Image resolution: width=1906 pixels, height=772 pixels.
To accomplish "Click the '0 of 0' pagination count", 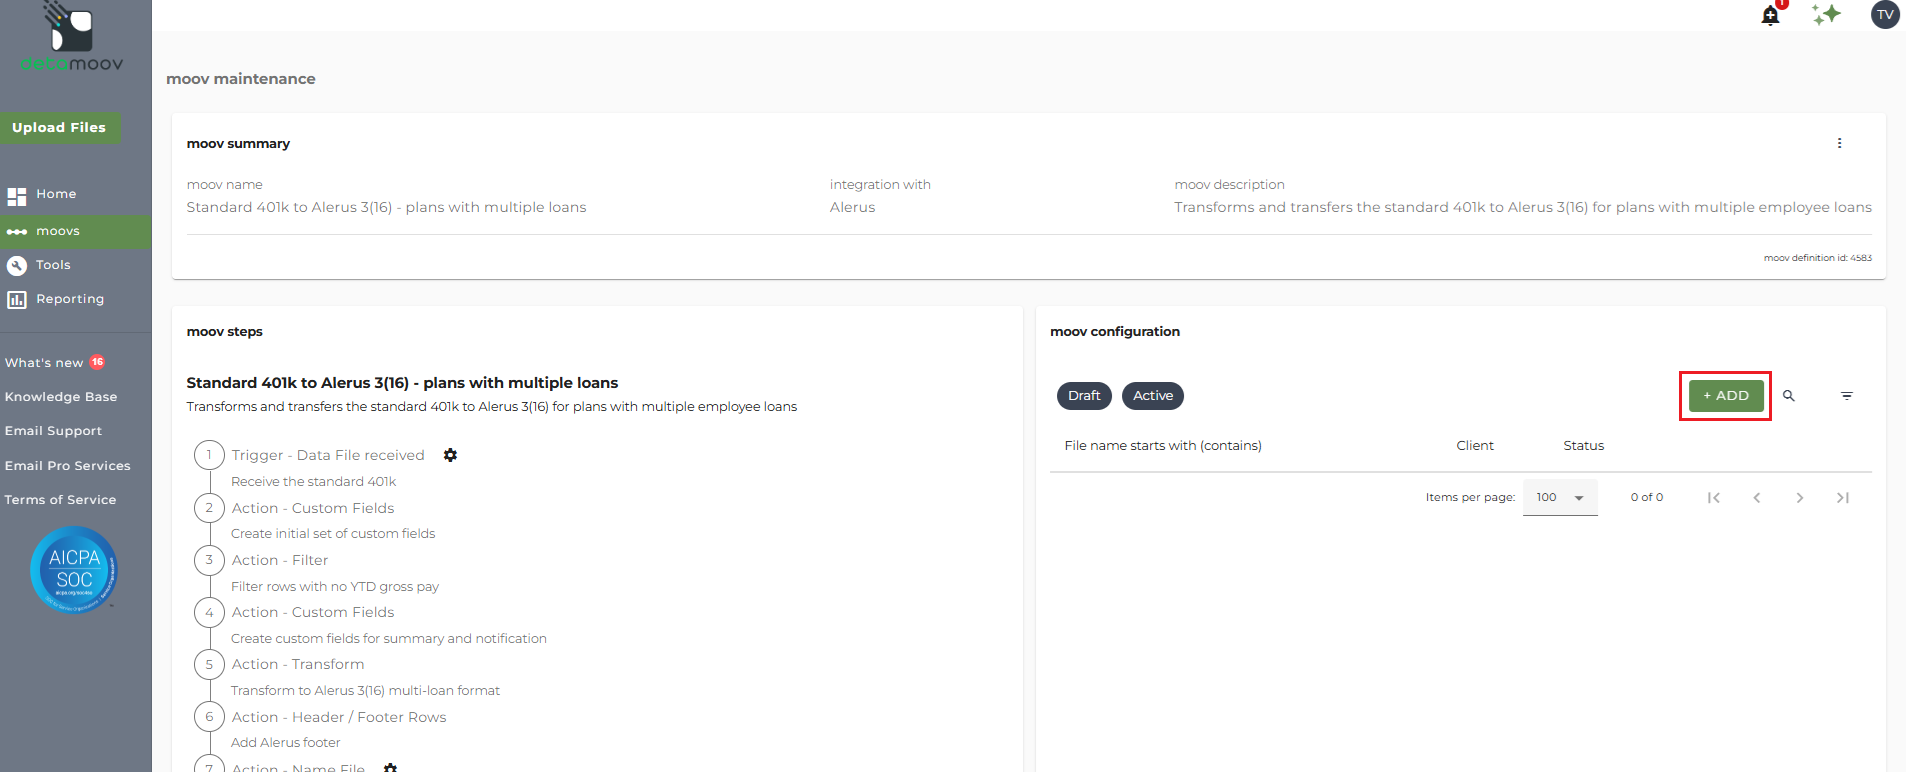I will point(1647,498).
